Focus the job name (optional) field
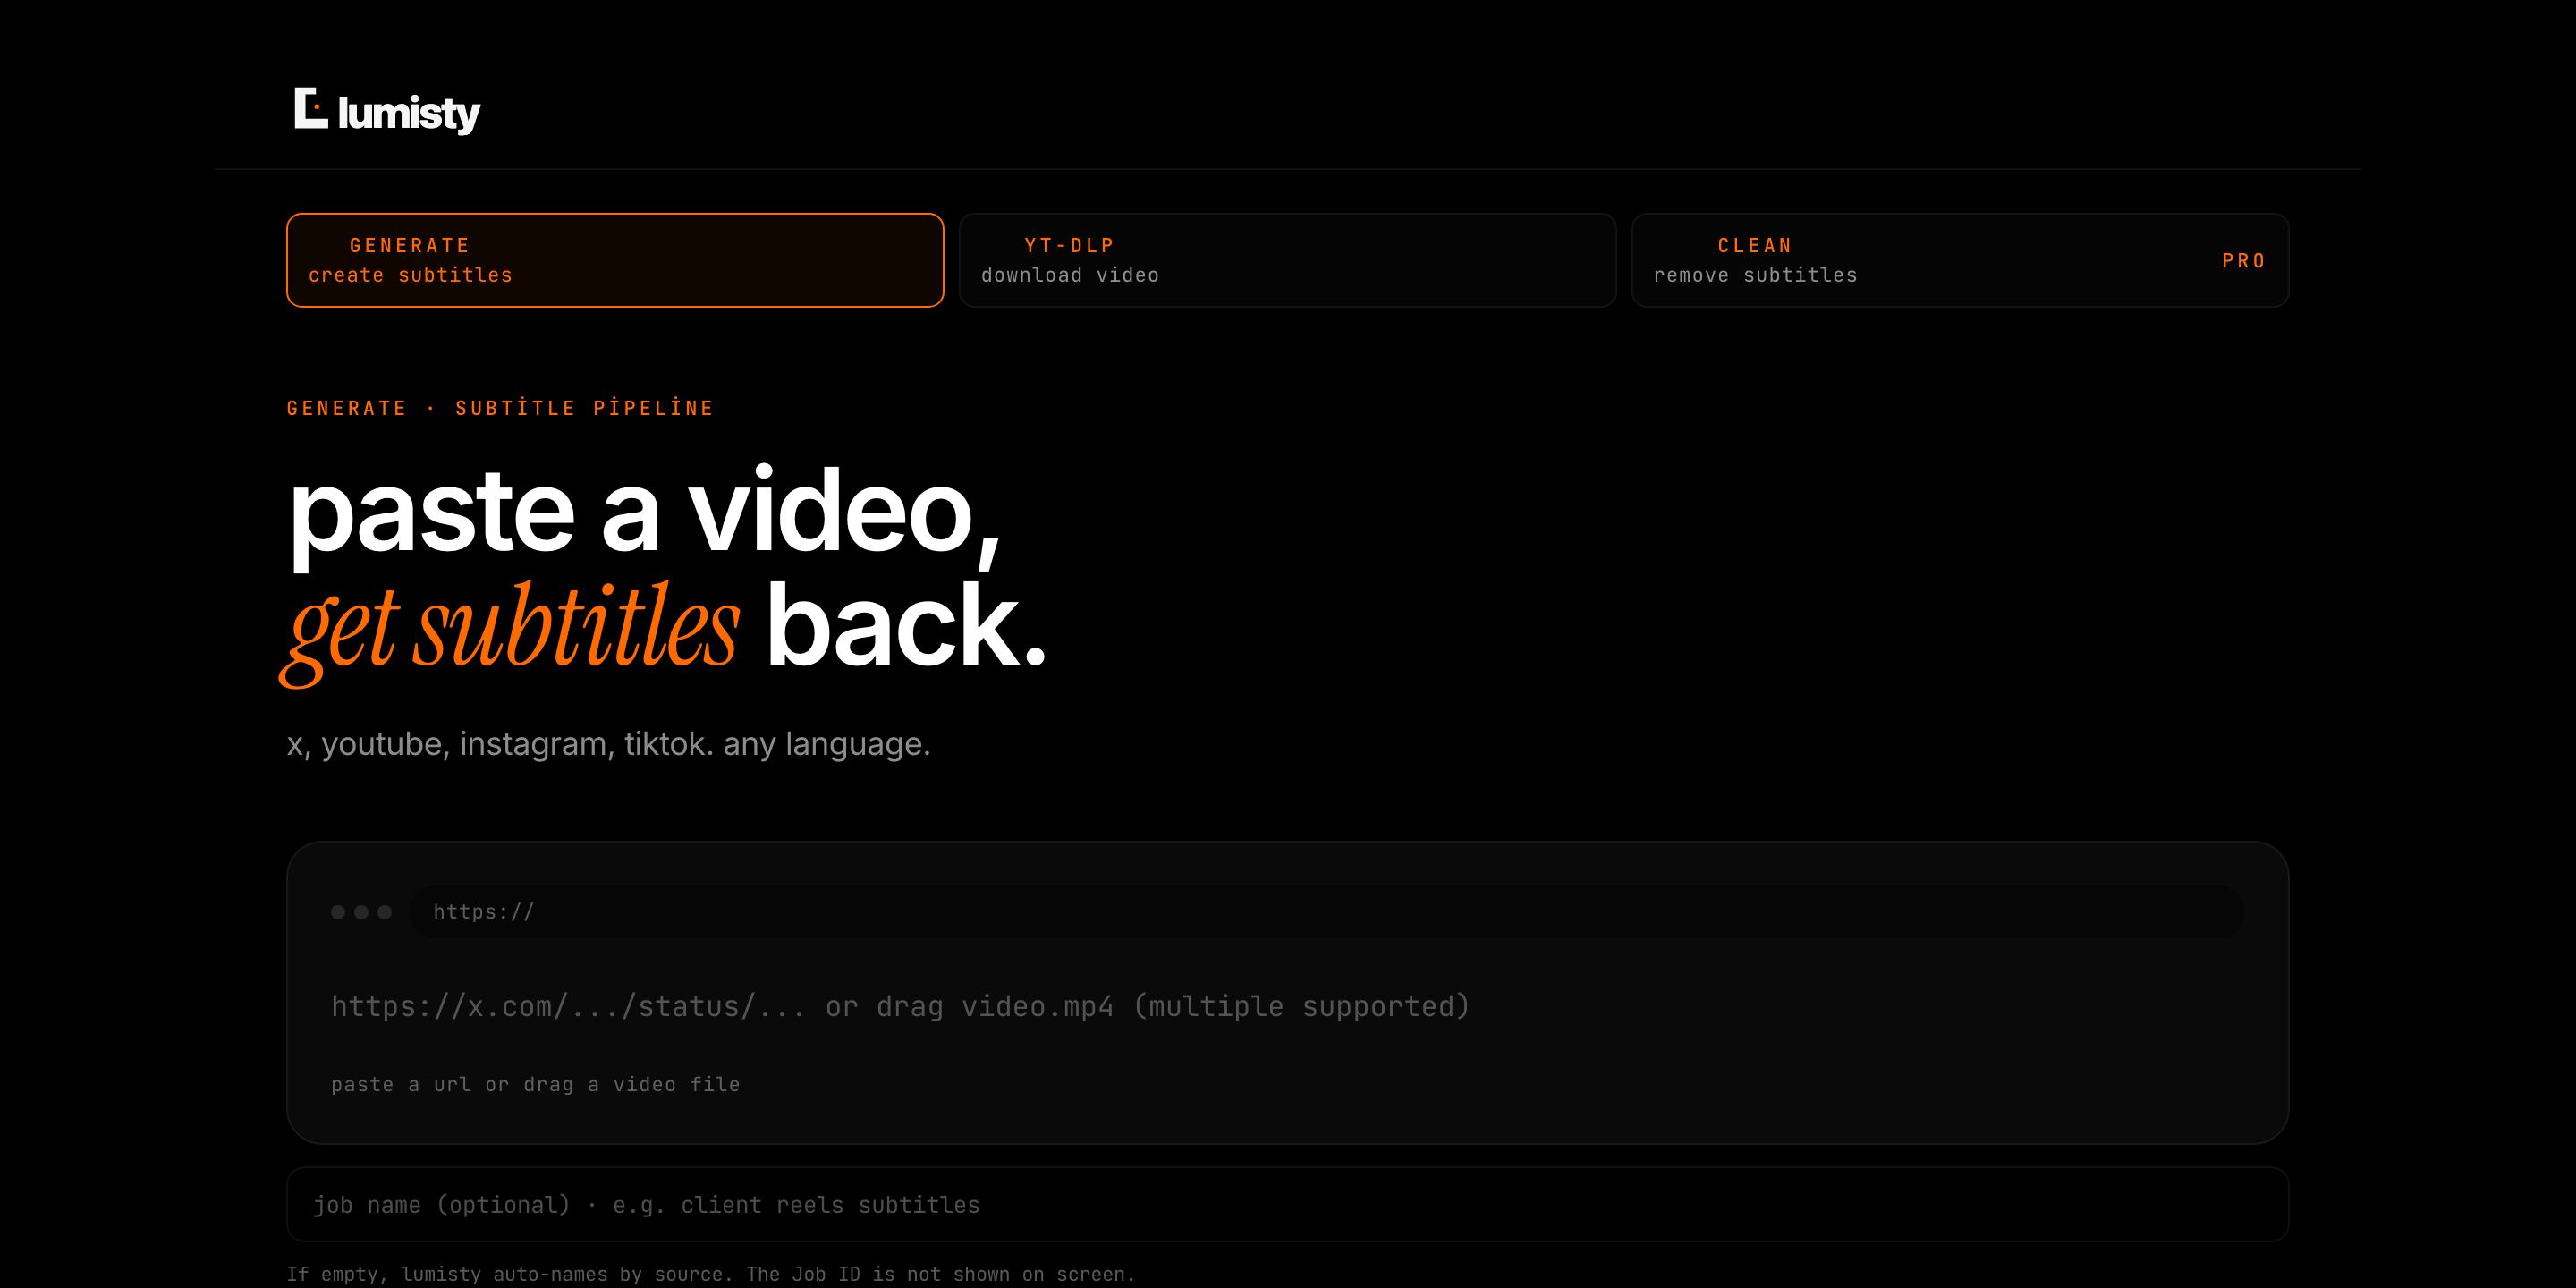Image resolution: width=2576 pixels, height=1288 pixels. tap(1287, 1204)
